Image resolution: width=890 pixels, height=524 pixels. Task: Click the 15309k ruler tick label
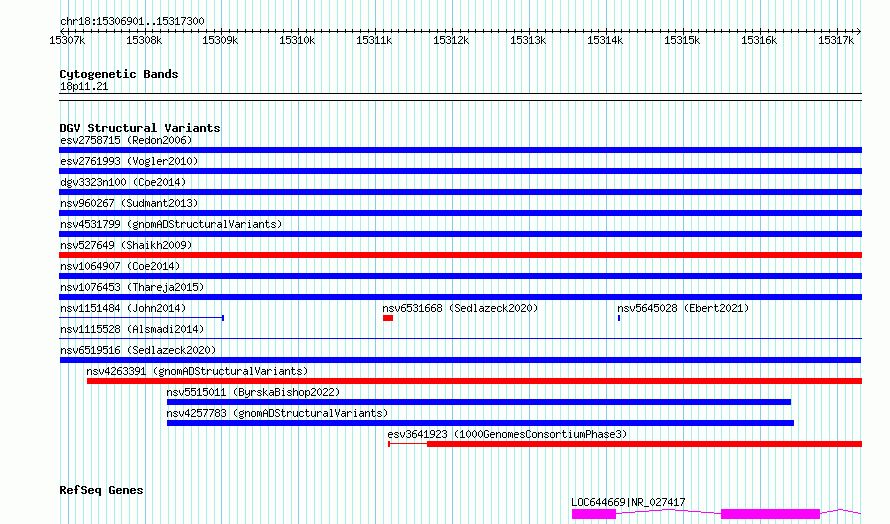(220, 40)
